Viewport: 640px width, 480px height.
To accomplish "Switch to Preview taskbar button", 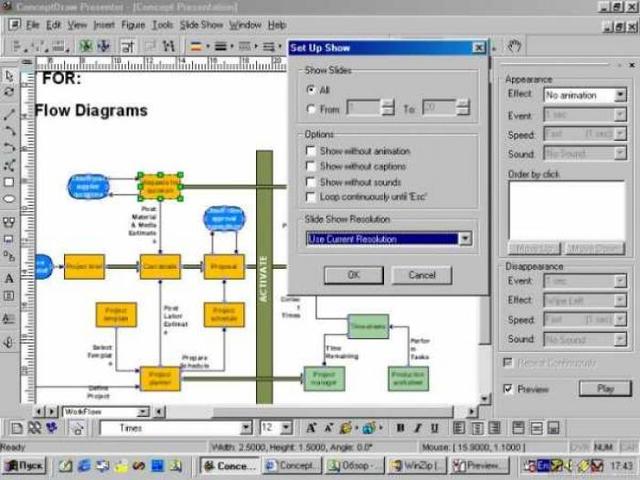I will [x=478, y=466].
